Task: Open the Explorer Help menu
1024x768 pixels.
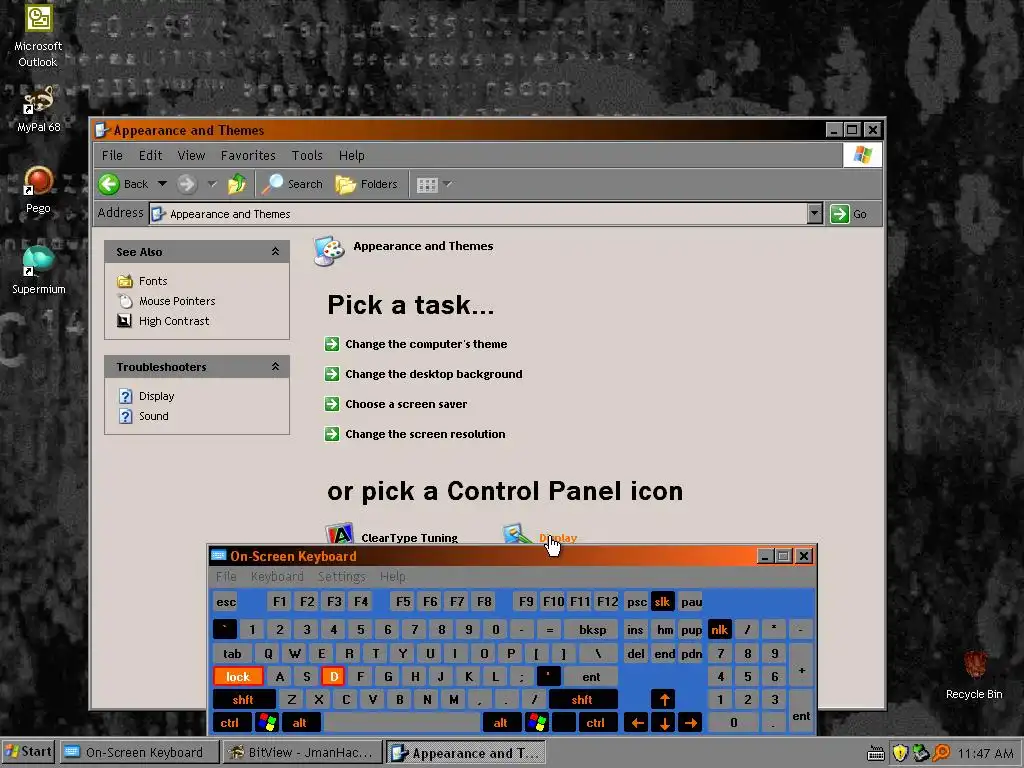Action: pyautogui.click(x=351, y=155)
